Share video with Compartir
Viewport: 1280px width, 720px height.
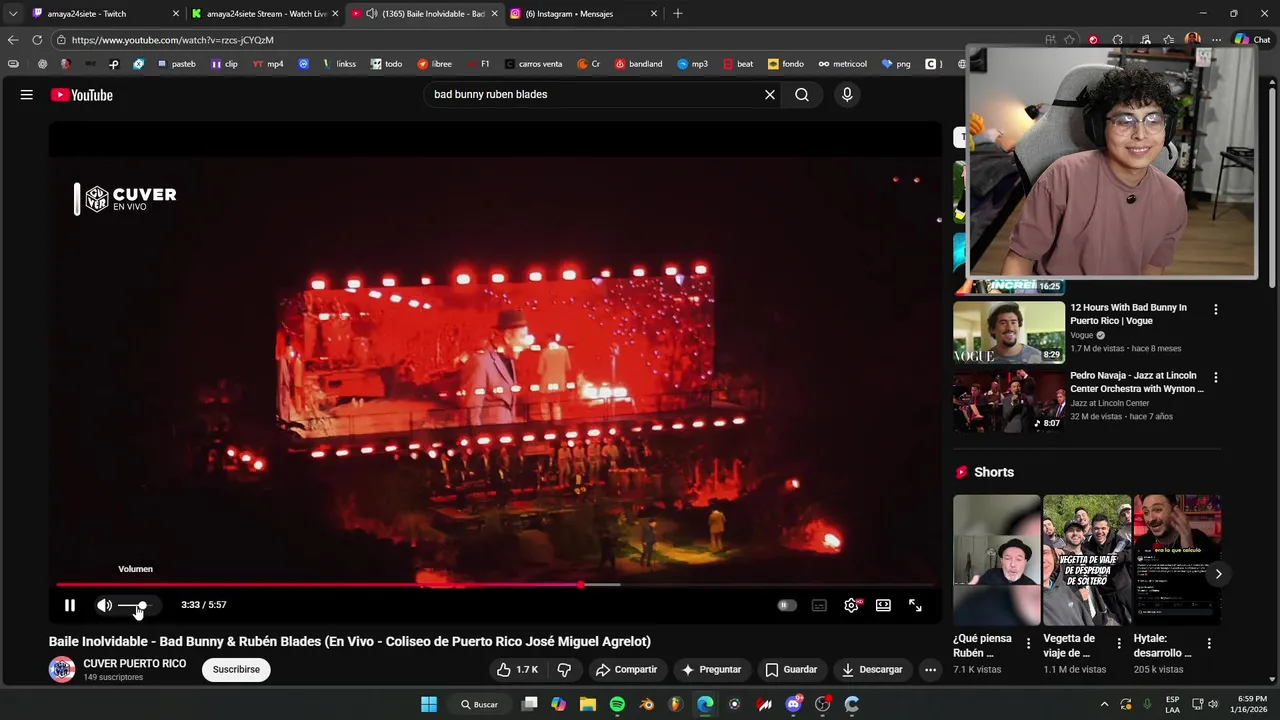pos(626,670)
